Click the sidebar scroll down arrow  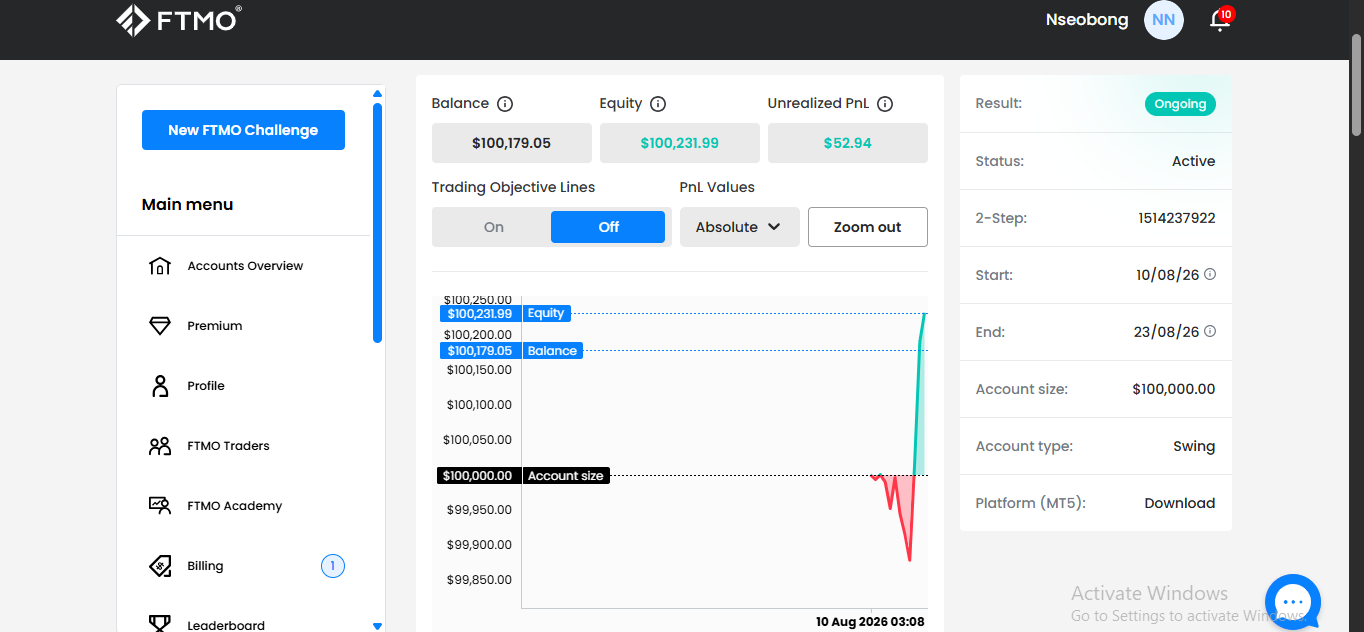377,626
